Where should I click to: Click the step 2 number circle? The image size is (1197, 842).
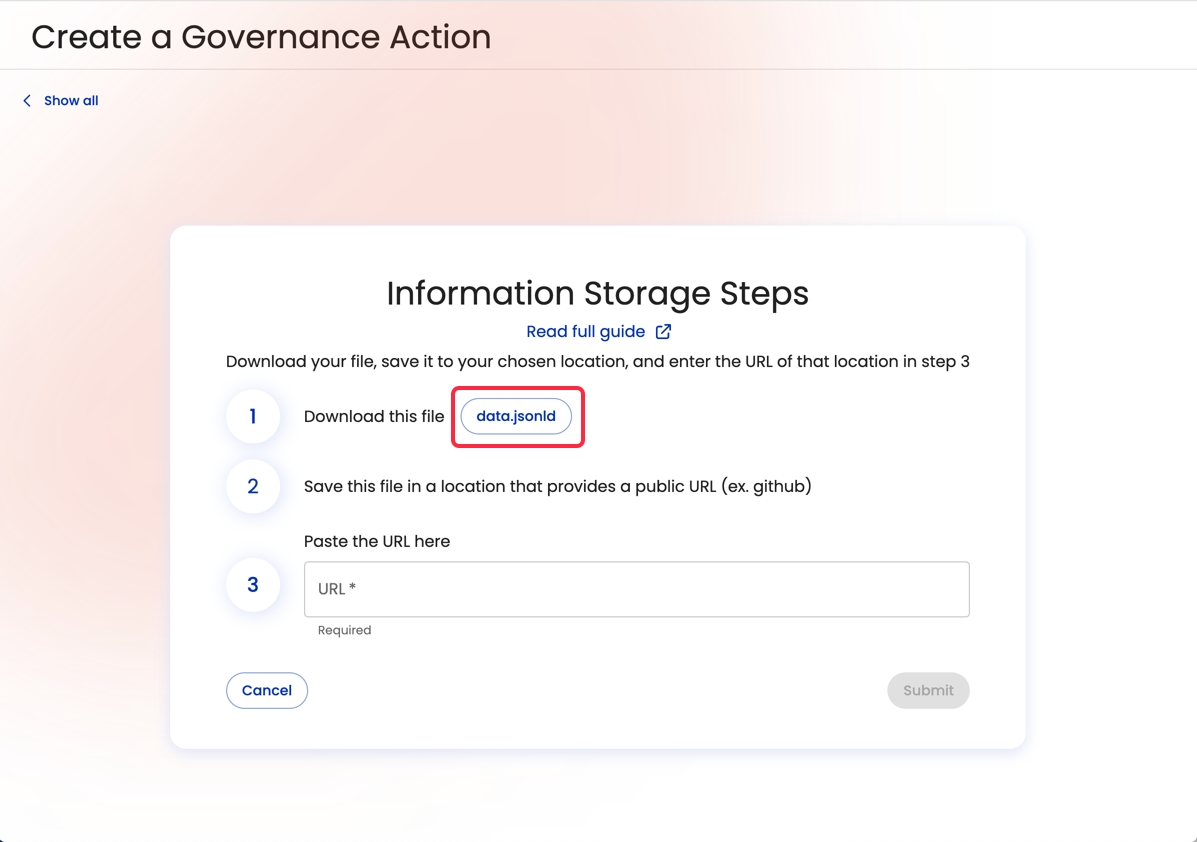pos(253,486)
